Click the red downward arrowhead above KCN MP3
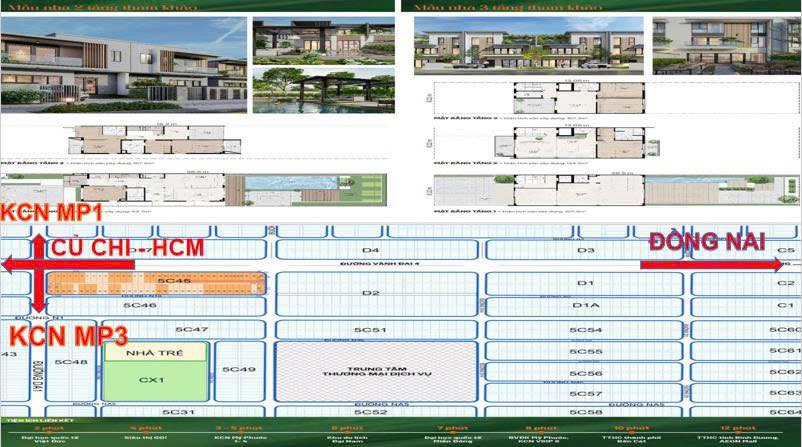This screenshot has height=447, width=802. [38, 306]
